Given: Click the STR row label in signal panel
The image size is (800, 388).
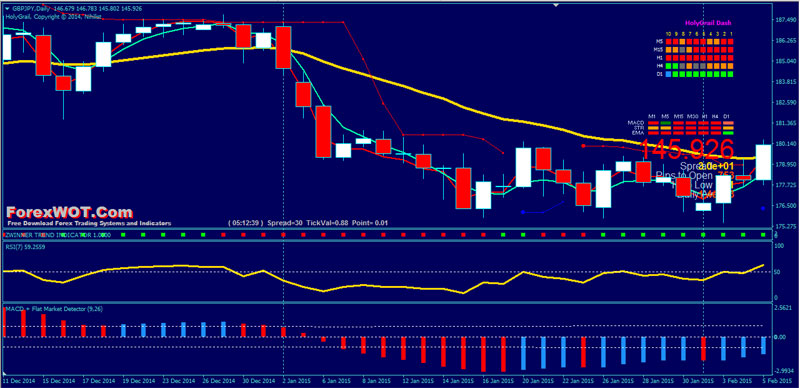Looking at the screenshot, I should (x=639, y=128).
